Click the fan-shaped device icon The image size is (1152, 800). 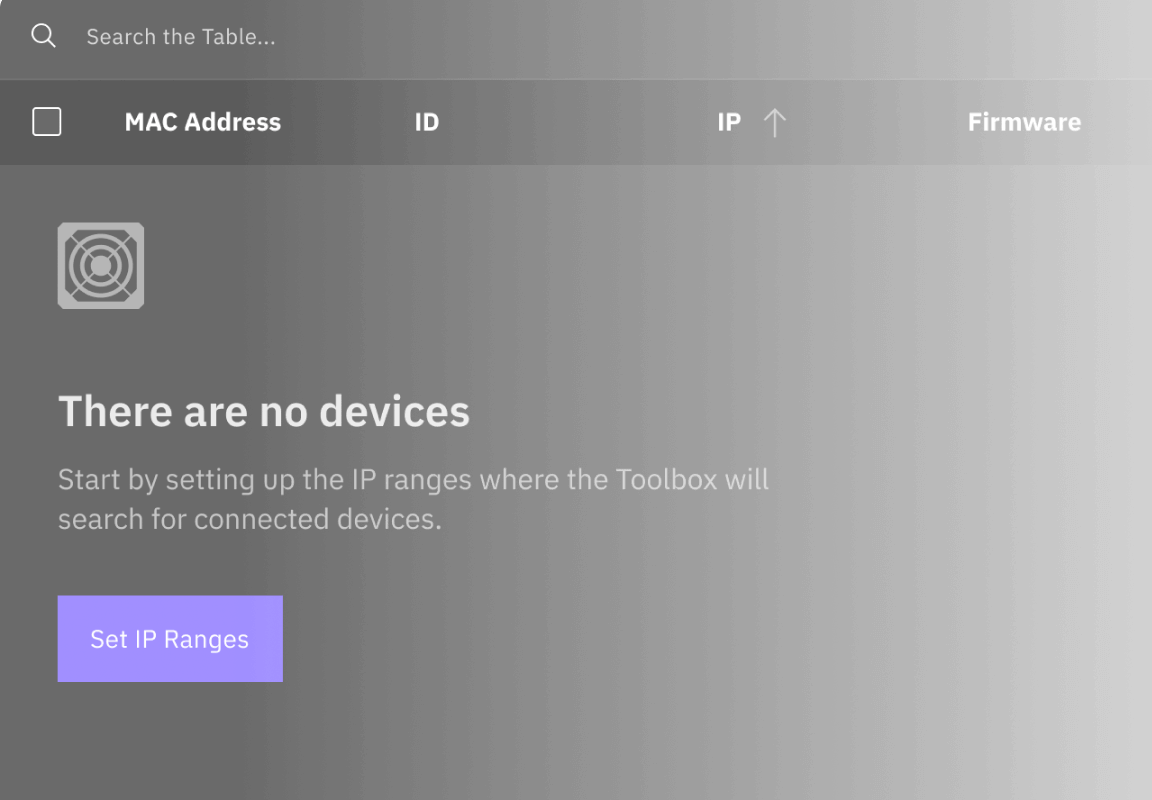click(x=101, y=266)
